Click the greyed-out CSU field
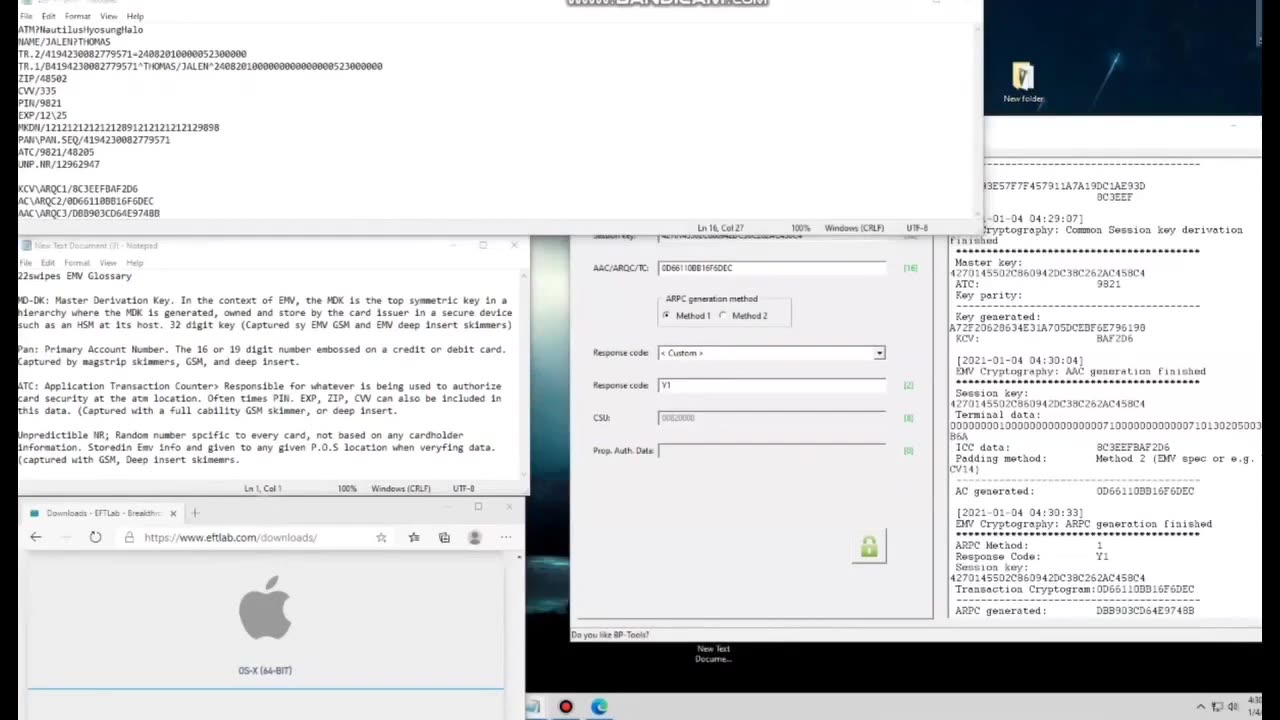 [x=771, y=418]
